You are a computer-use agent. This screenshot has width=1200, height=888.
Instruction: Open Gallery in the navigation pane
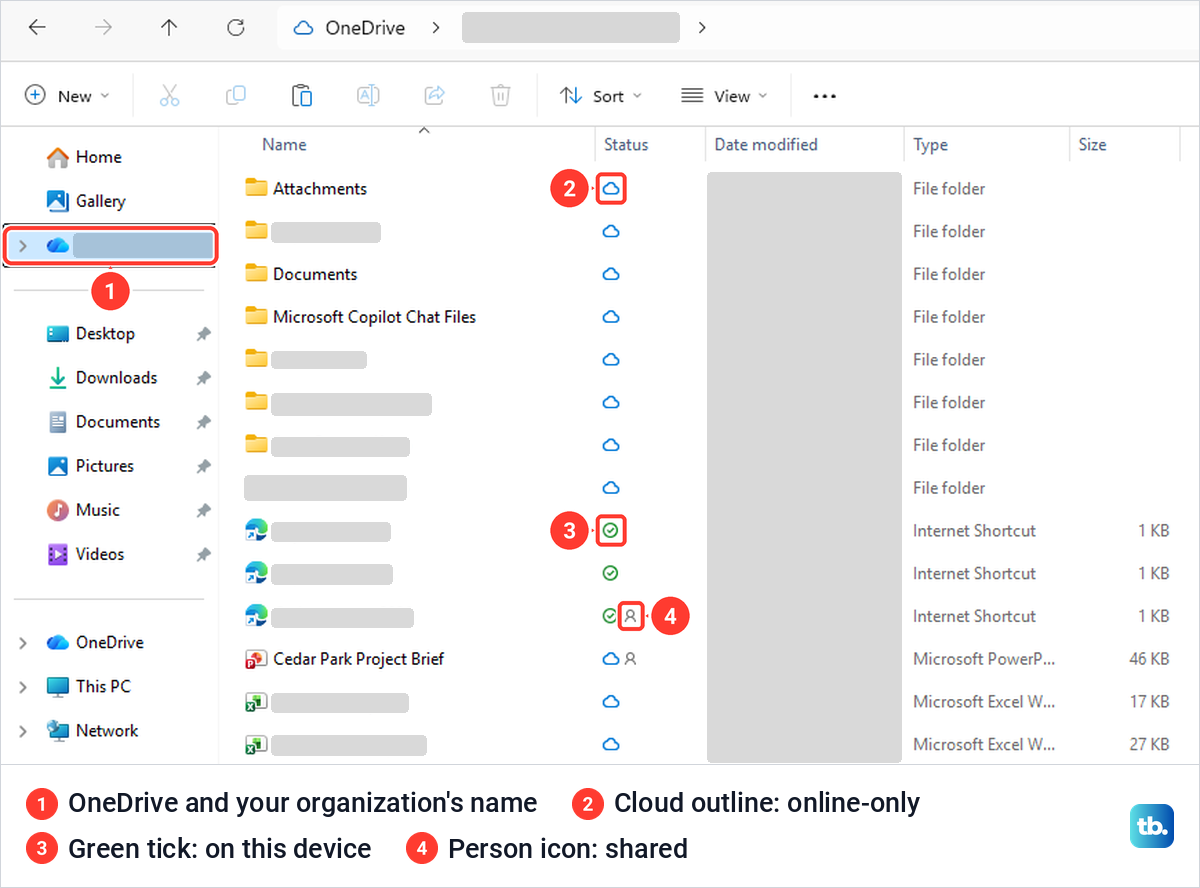tap(87, 201)
